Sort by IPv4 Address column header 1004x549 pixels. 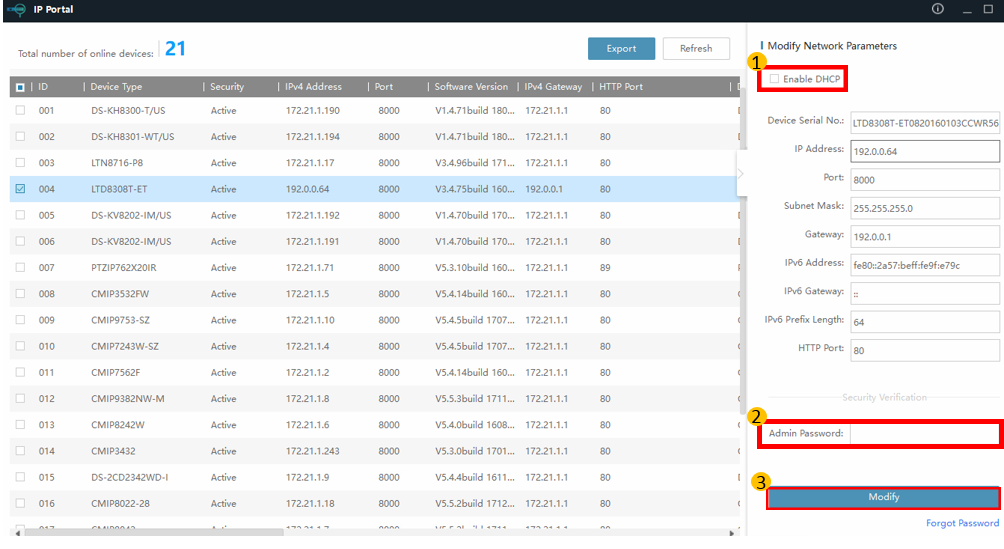coord(314,86)
